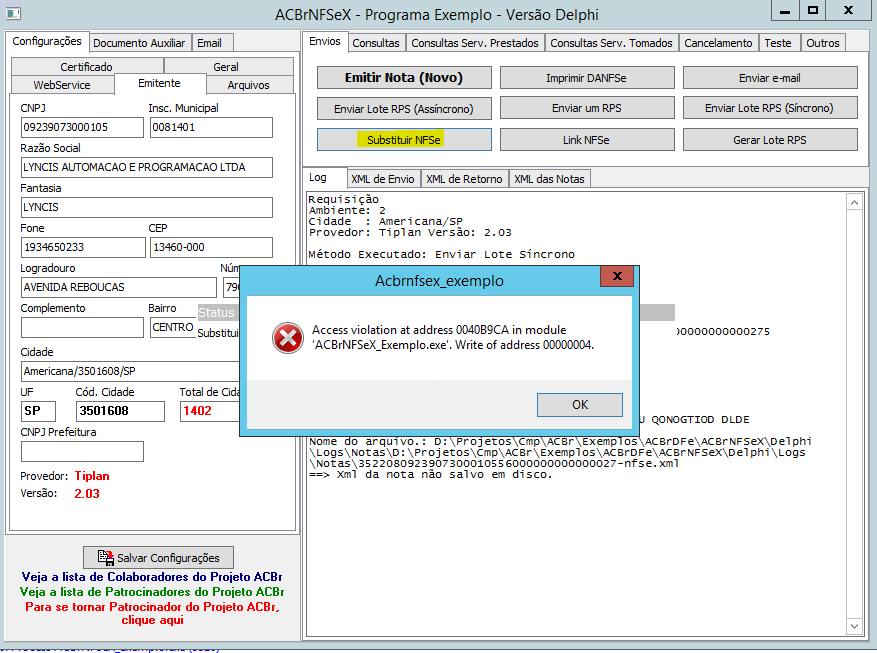Switch to the Documento Auxiliar tab

pyautogui.click(x=139, y=43)
